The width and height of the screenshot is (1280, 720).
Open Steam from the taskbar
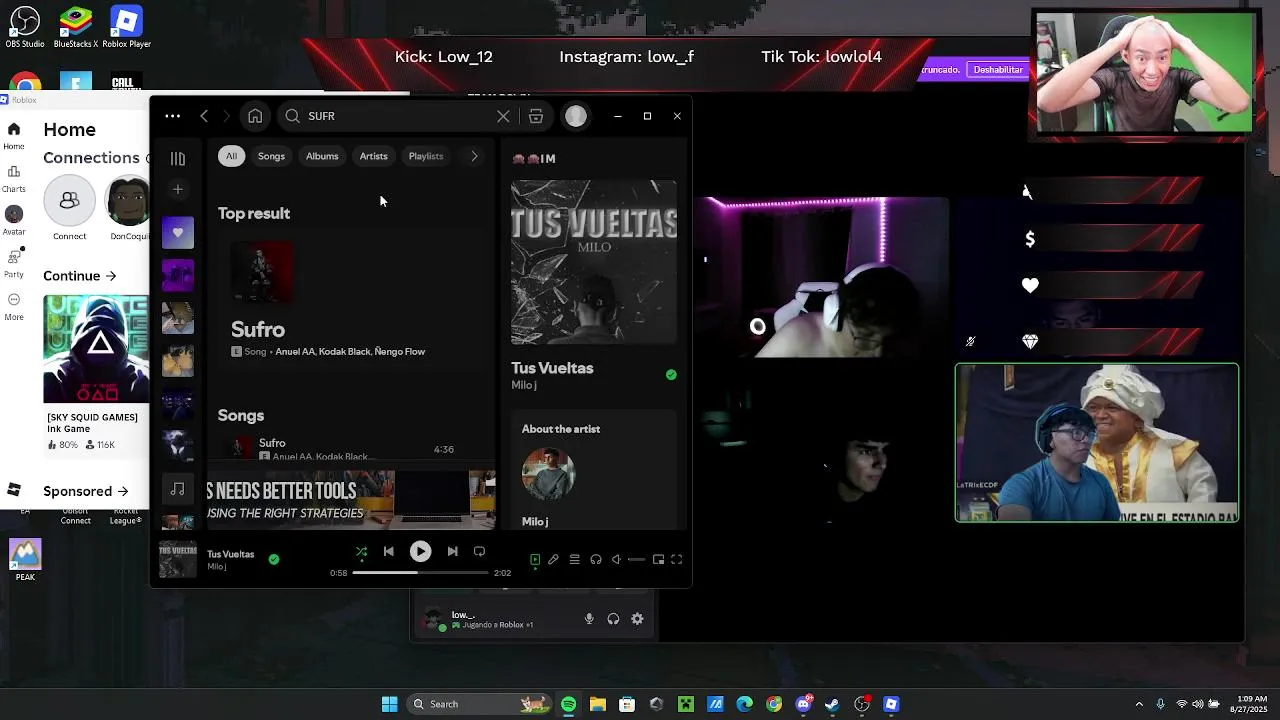click(x=832, y=704)
